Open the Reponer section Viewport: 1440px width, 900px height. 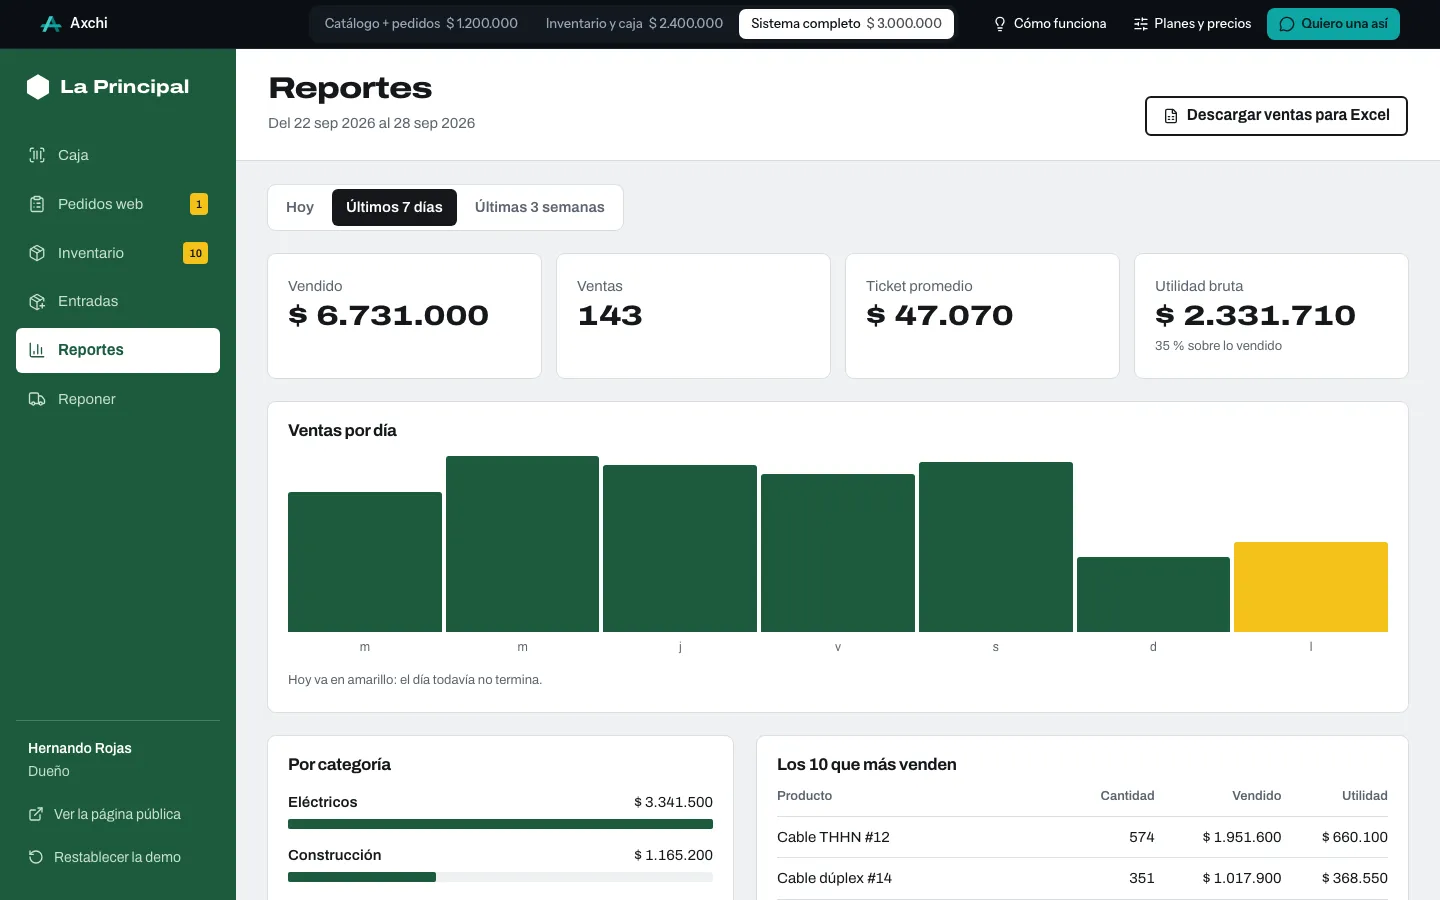[118, 399]
